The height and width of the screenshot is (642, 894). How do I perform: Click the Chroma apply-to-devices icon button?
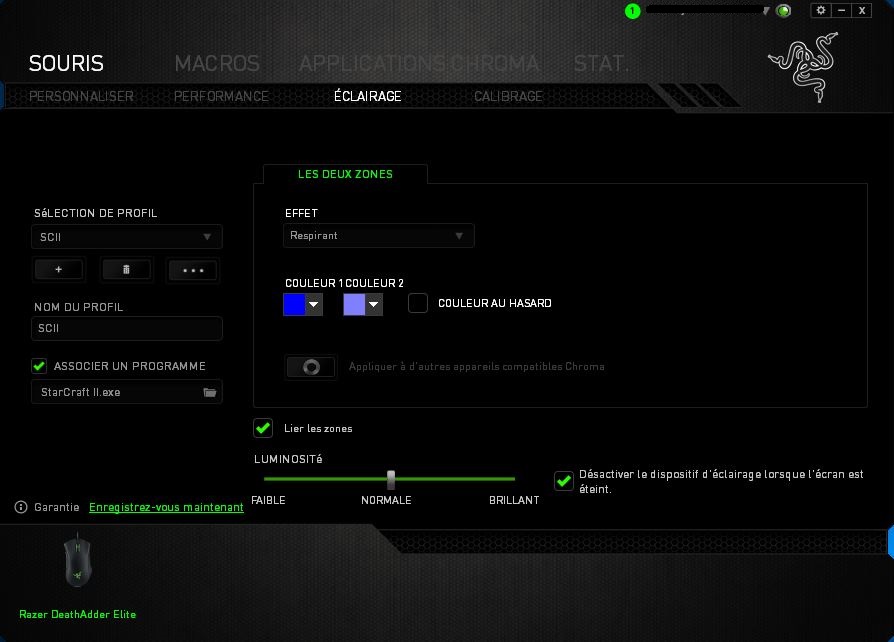(310, 367)
